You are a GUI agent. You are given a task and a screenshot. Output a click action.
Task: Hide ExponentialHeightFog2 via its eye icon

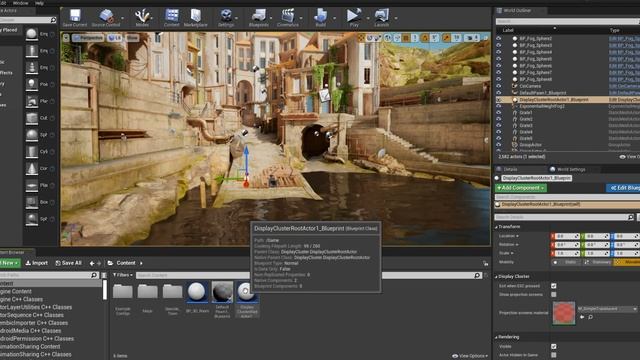pyautogui.click(x=499, y=106)
